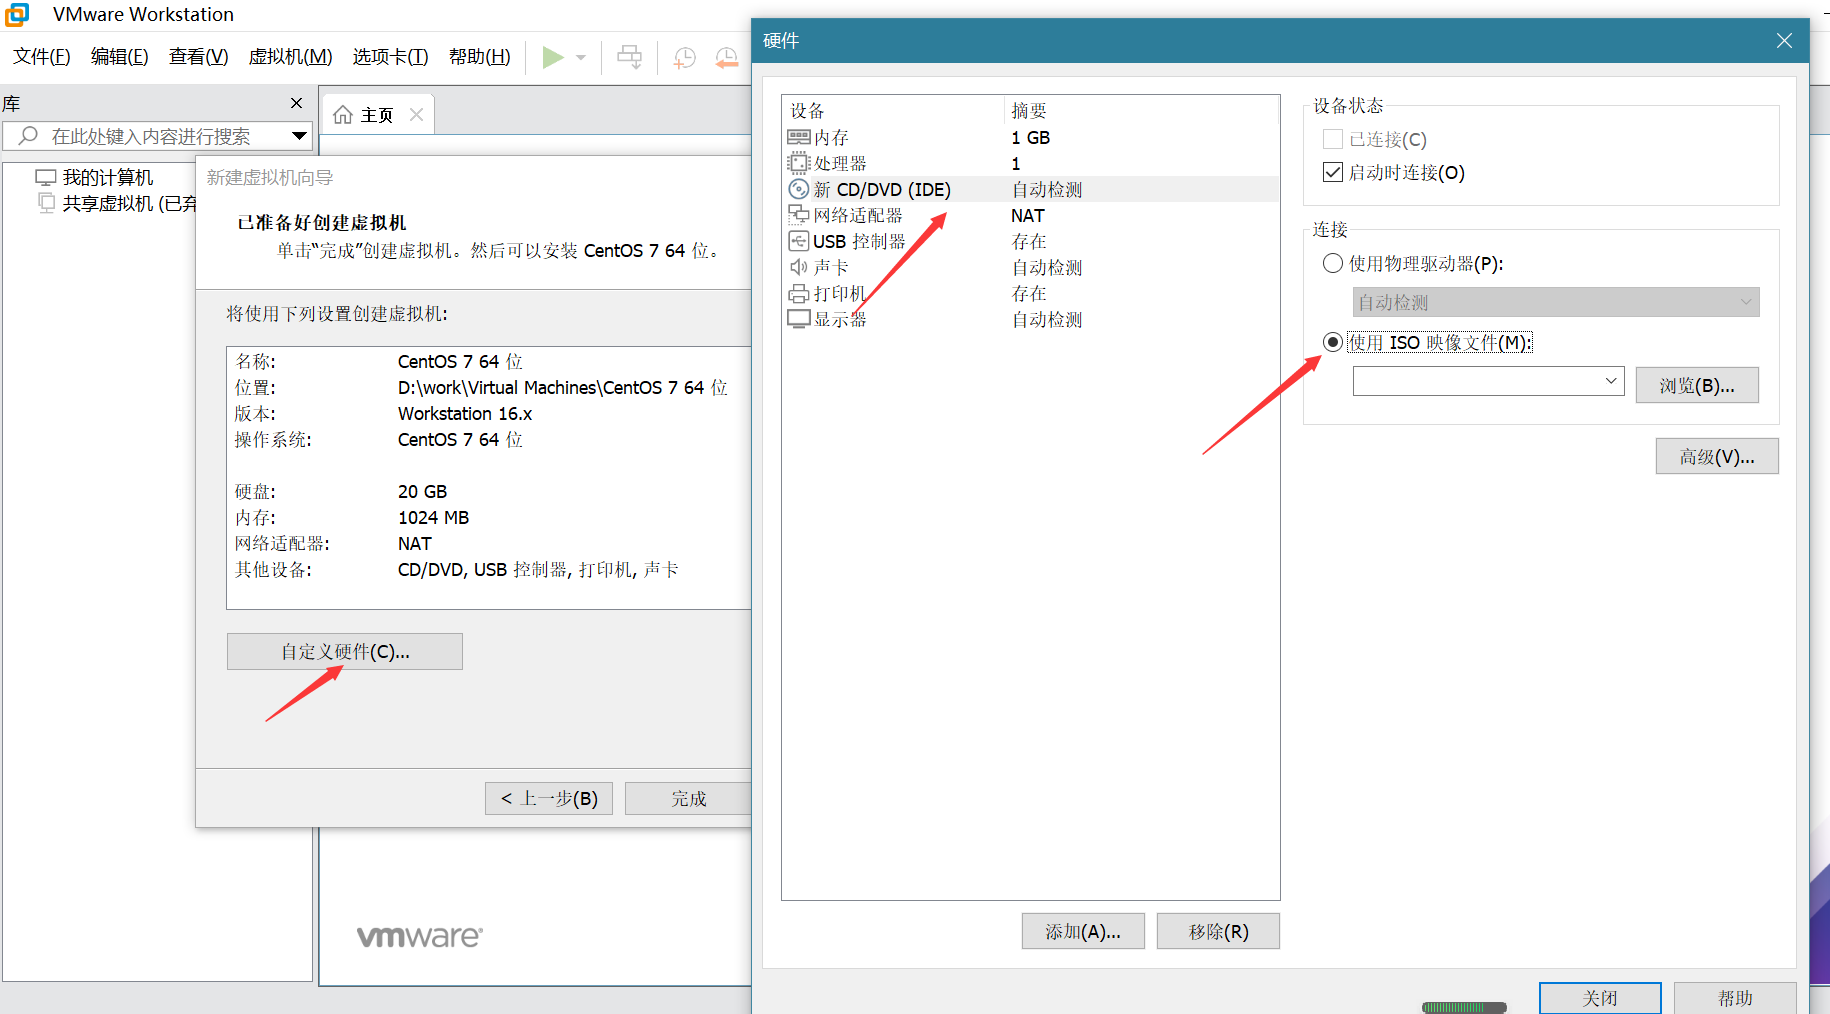The image size is (1830, 1014).
Task: Select the 使用物理驱动器(P) radio button
Action: 1333,263
